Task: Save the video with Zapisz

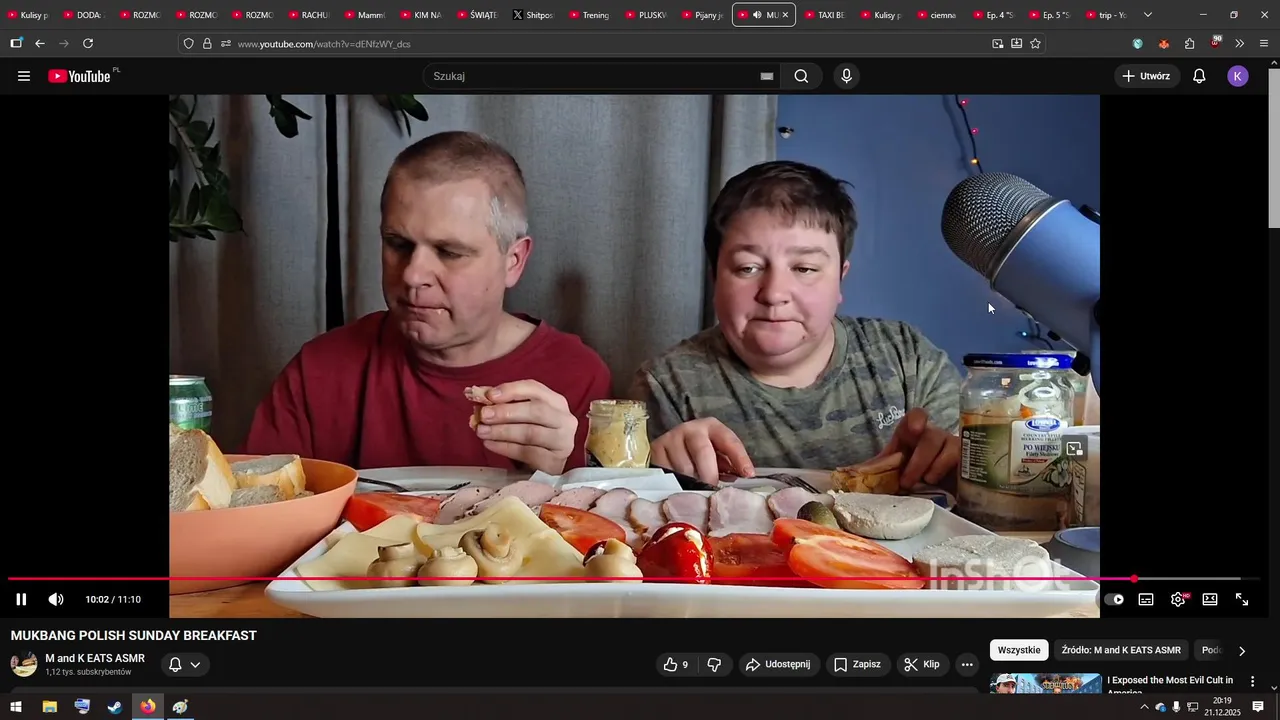Action: (x=857, y=664)
